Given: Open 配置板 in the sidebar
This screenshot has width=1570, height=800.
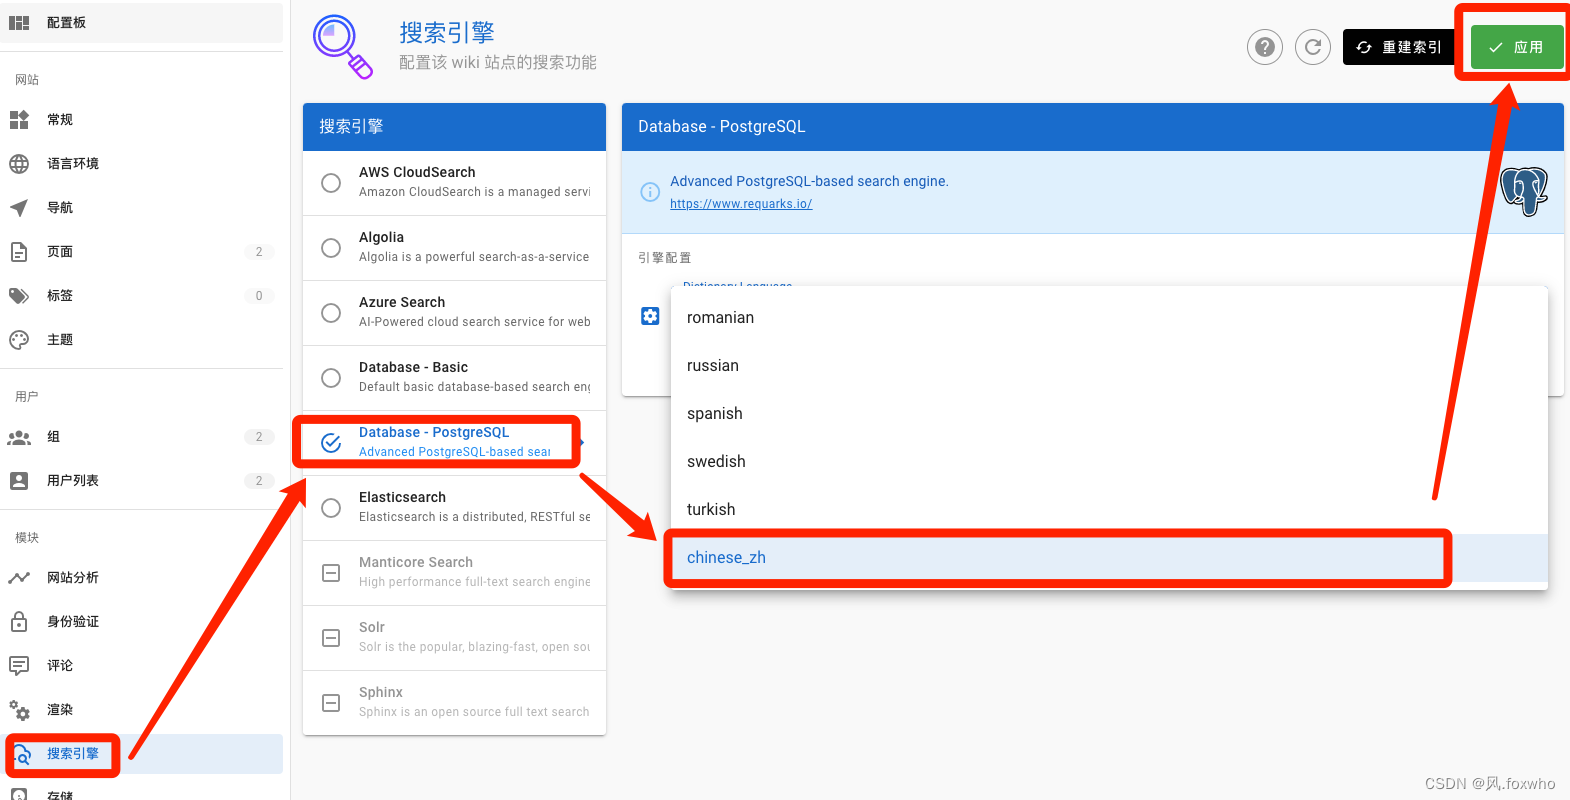Looking at the screenshot, I should pos(141,22).
